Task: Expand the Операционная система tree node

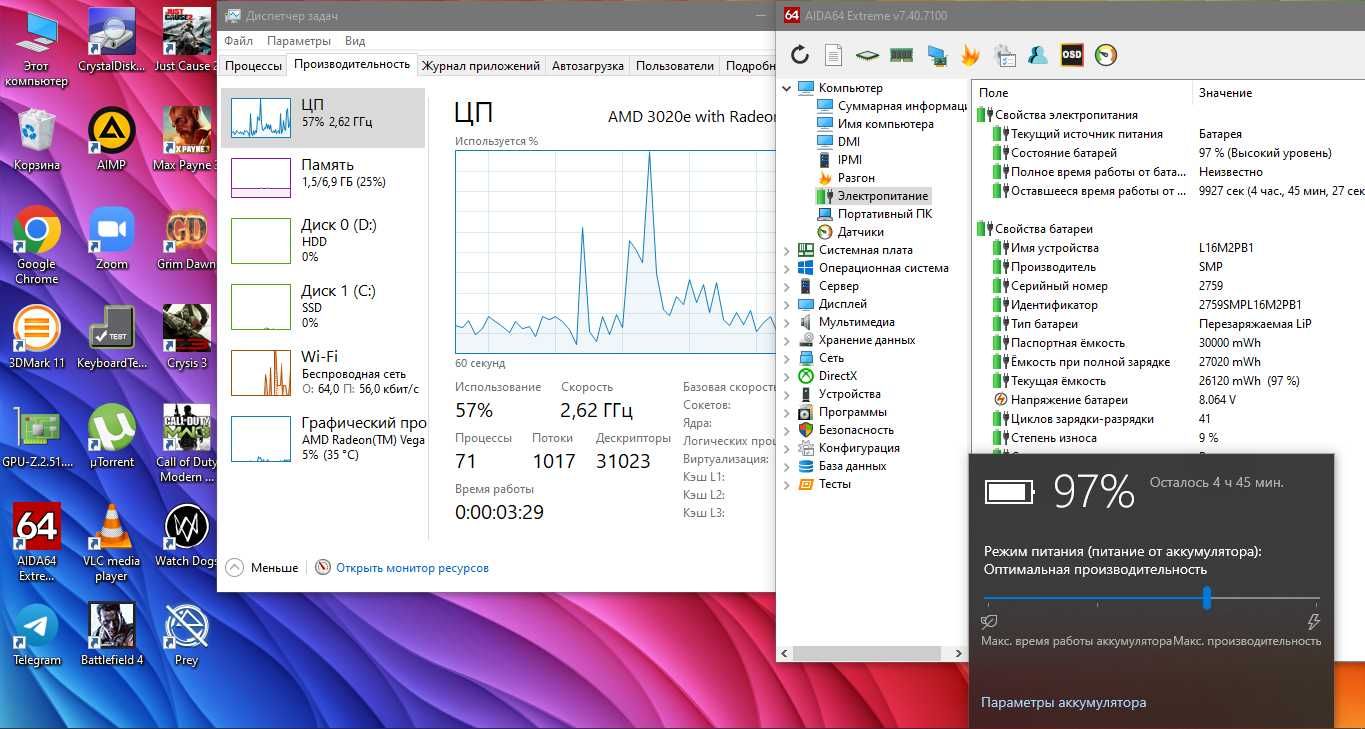Action: click(786, 268)
